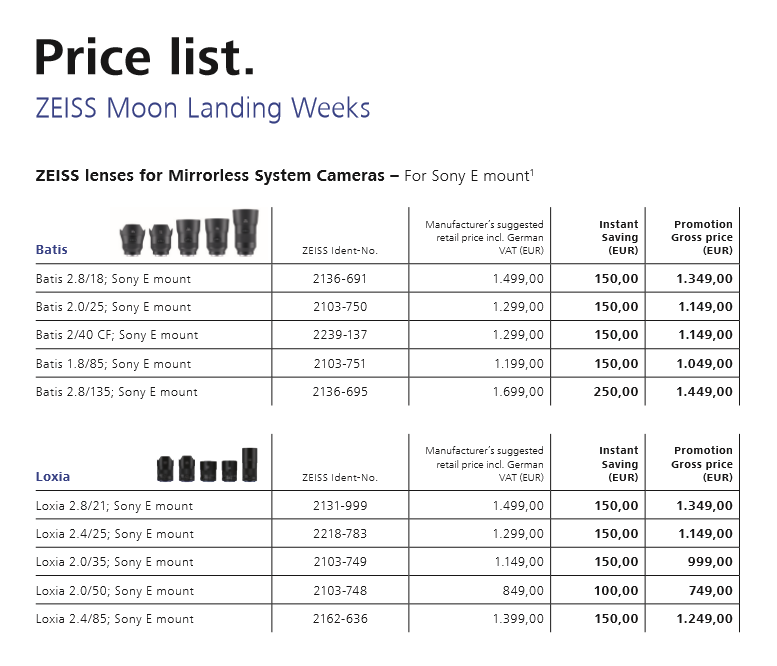Click 'Loxia 2.4/85; Sony E mount' row label

pyautogui.click(x=115, y=619)
